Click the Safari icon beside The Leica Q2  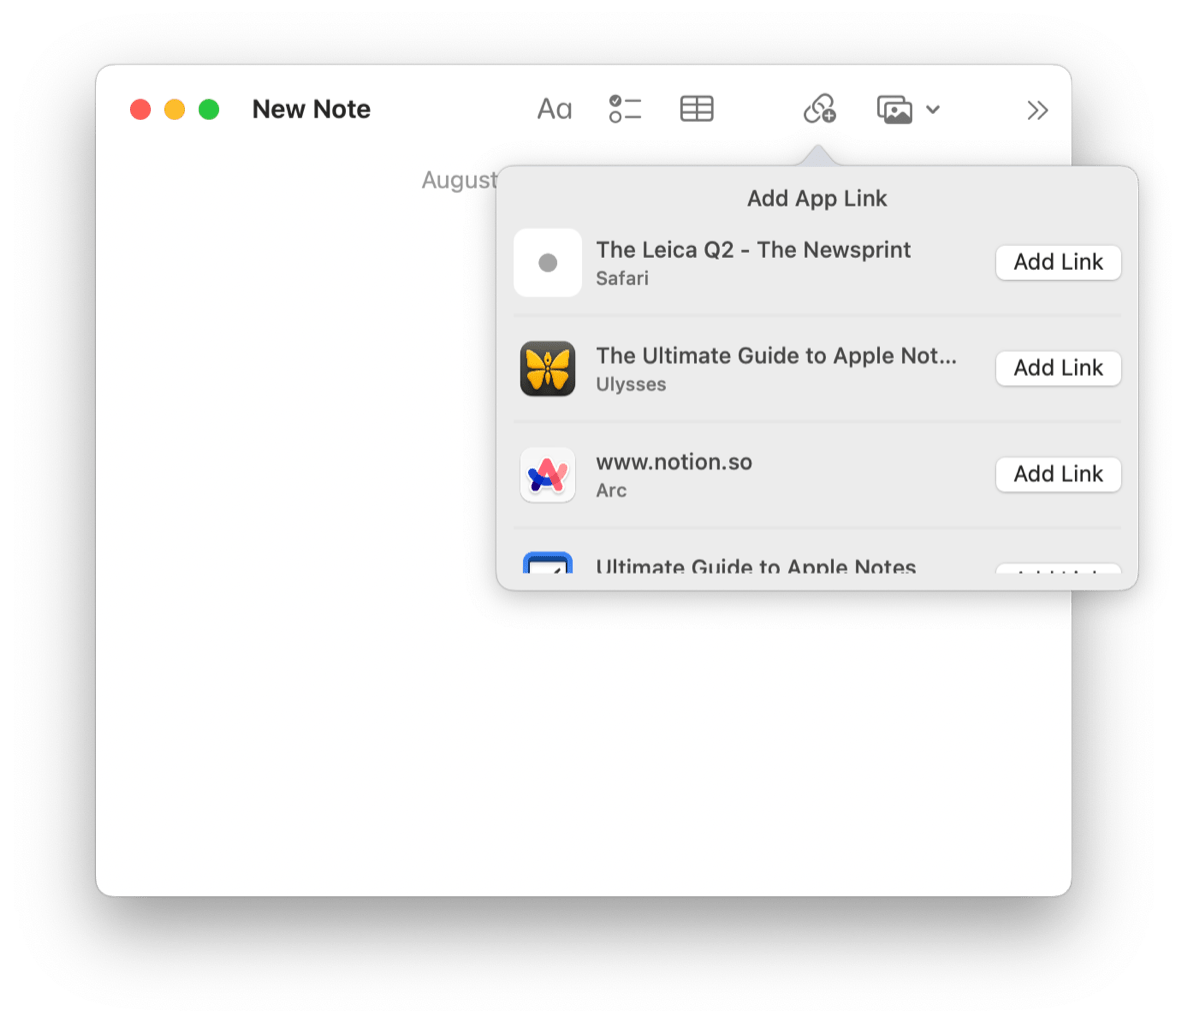click(x=547, y=262)
